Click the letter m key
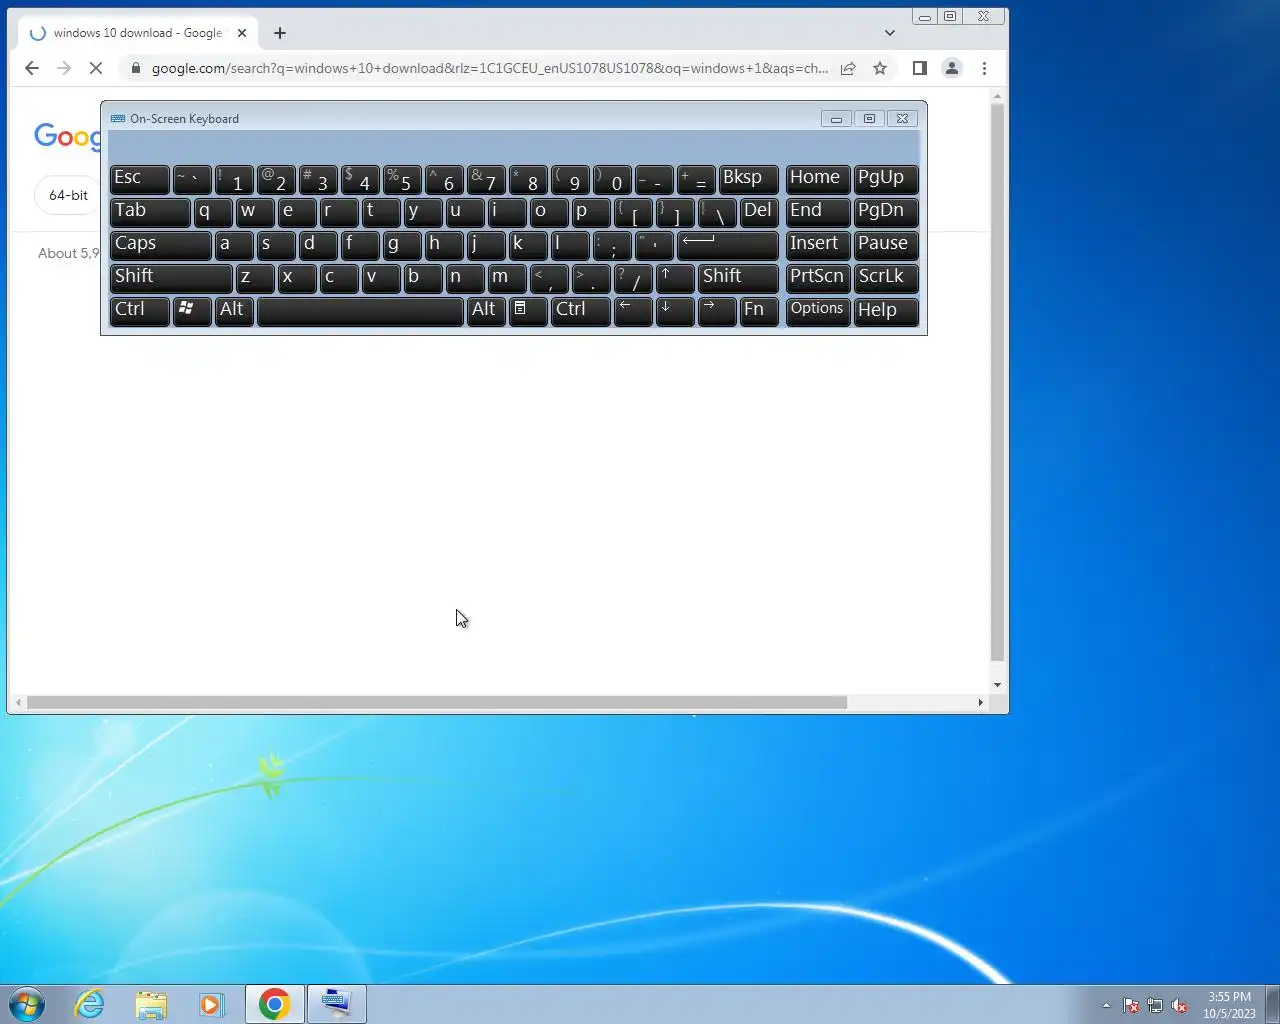This screenshot has height=1024, width=1280. [x=507, y=278]
